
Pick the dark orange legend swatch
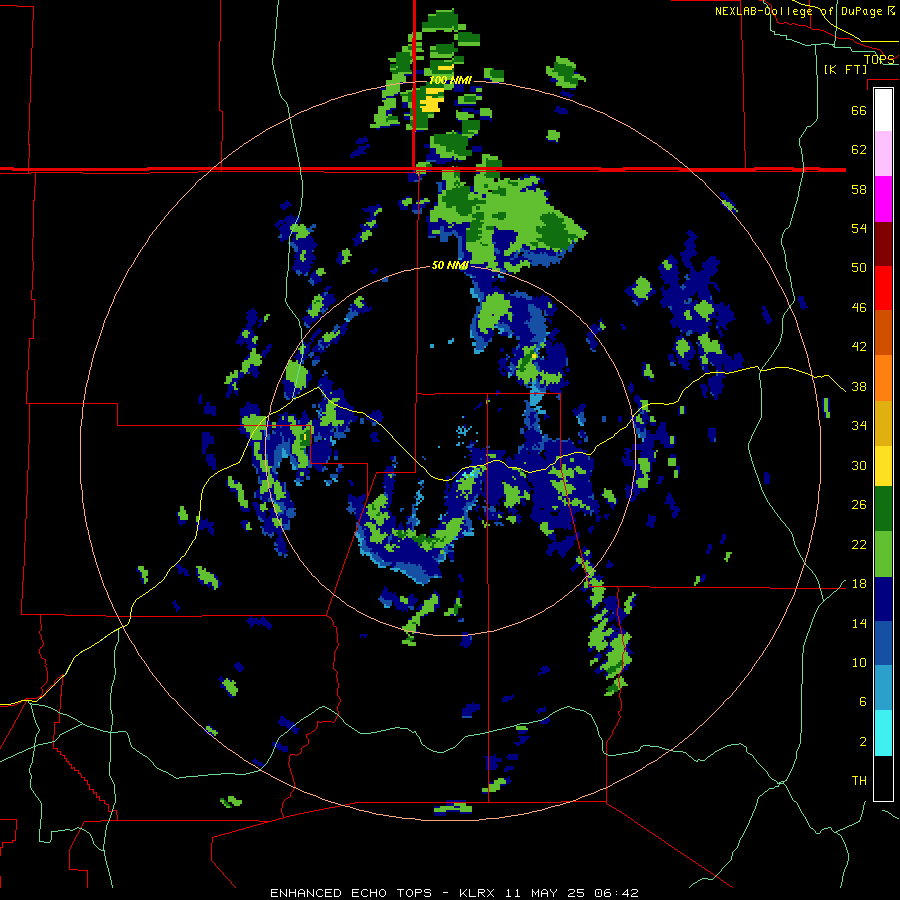[883, 332]
